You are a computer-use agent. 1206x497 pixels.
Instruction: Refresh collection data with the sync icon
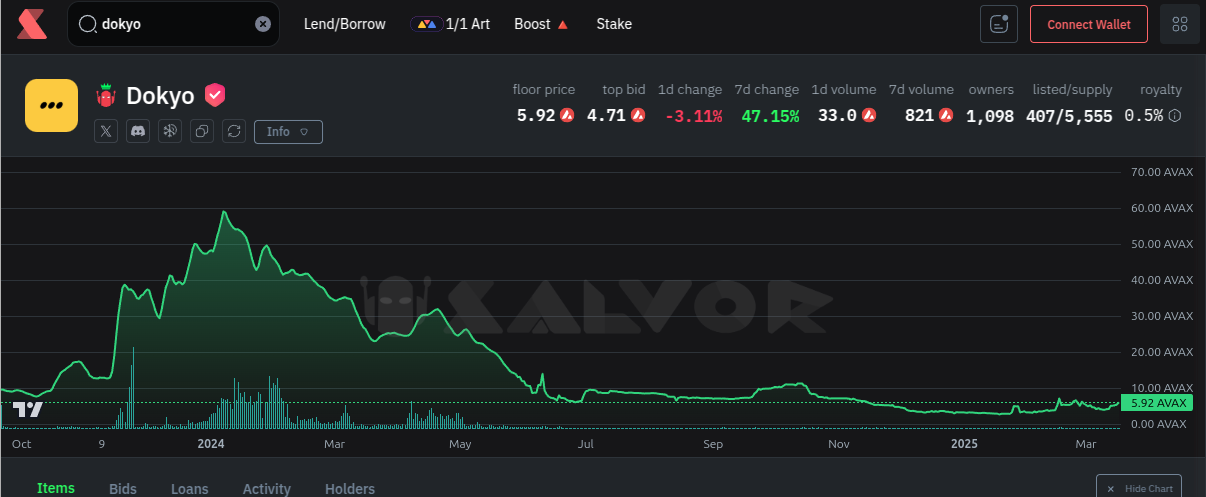click(x=234, y=131)
